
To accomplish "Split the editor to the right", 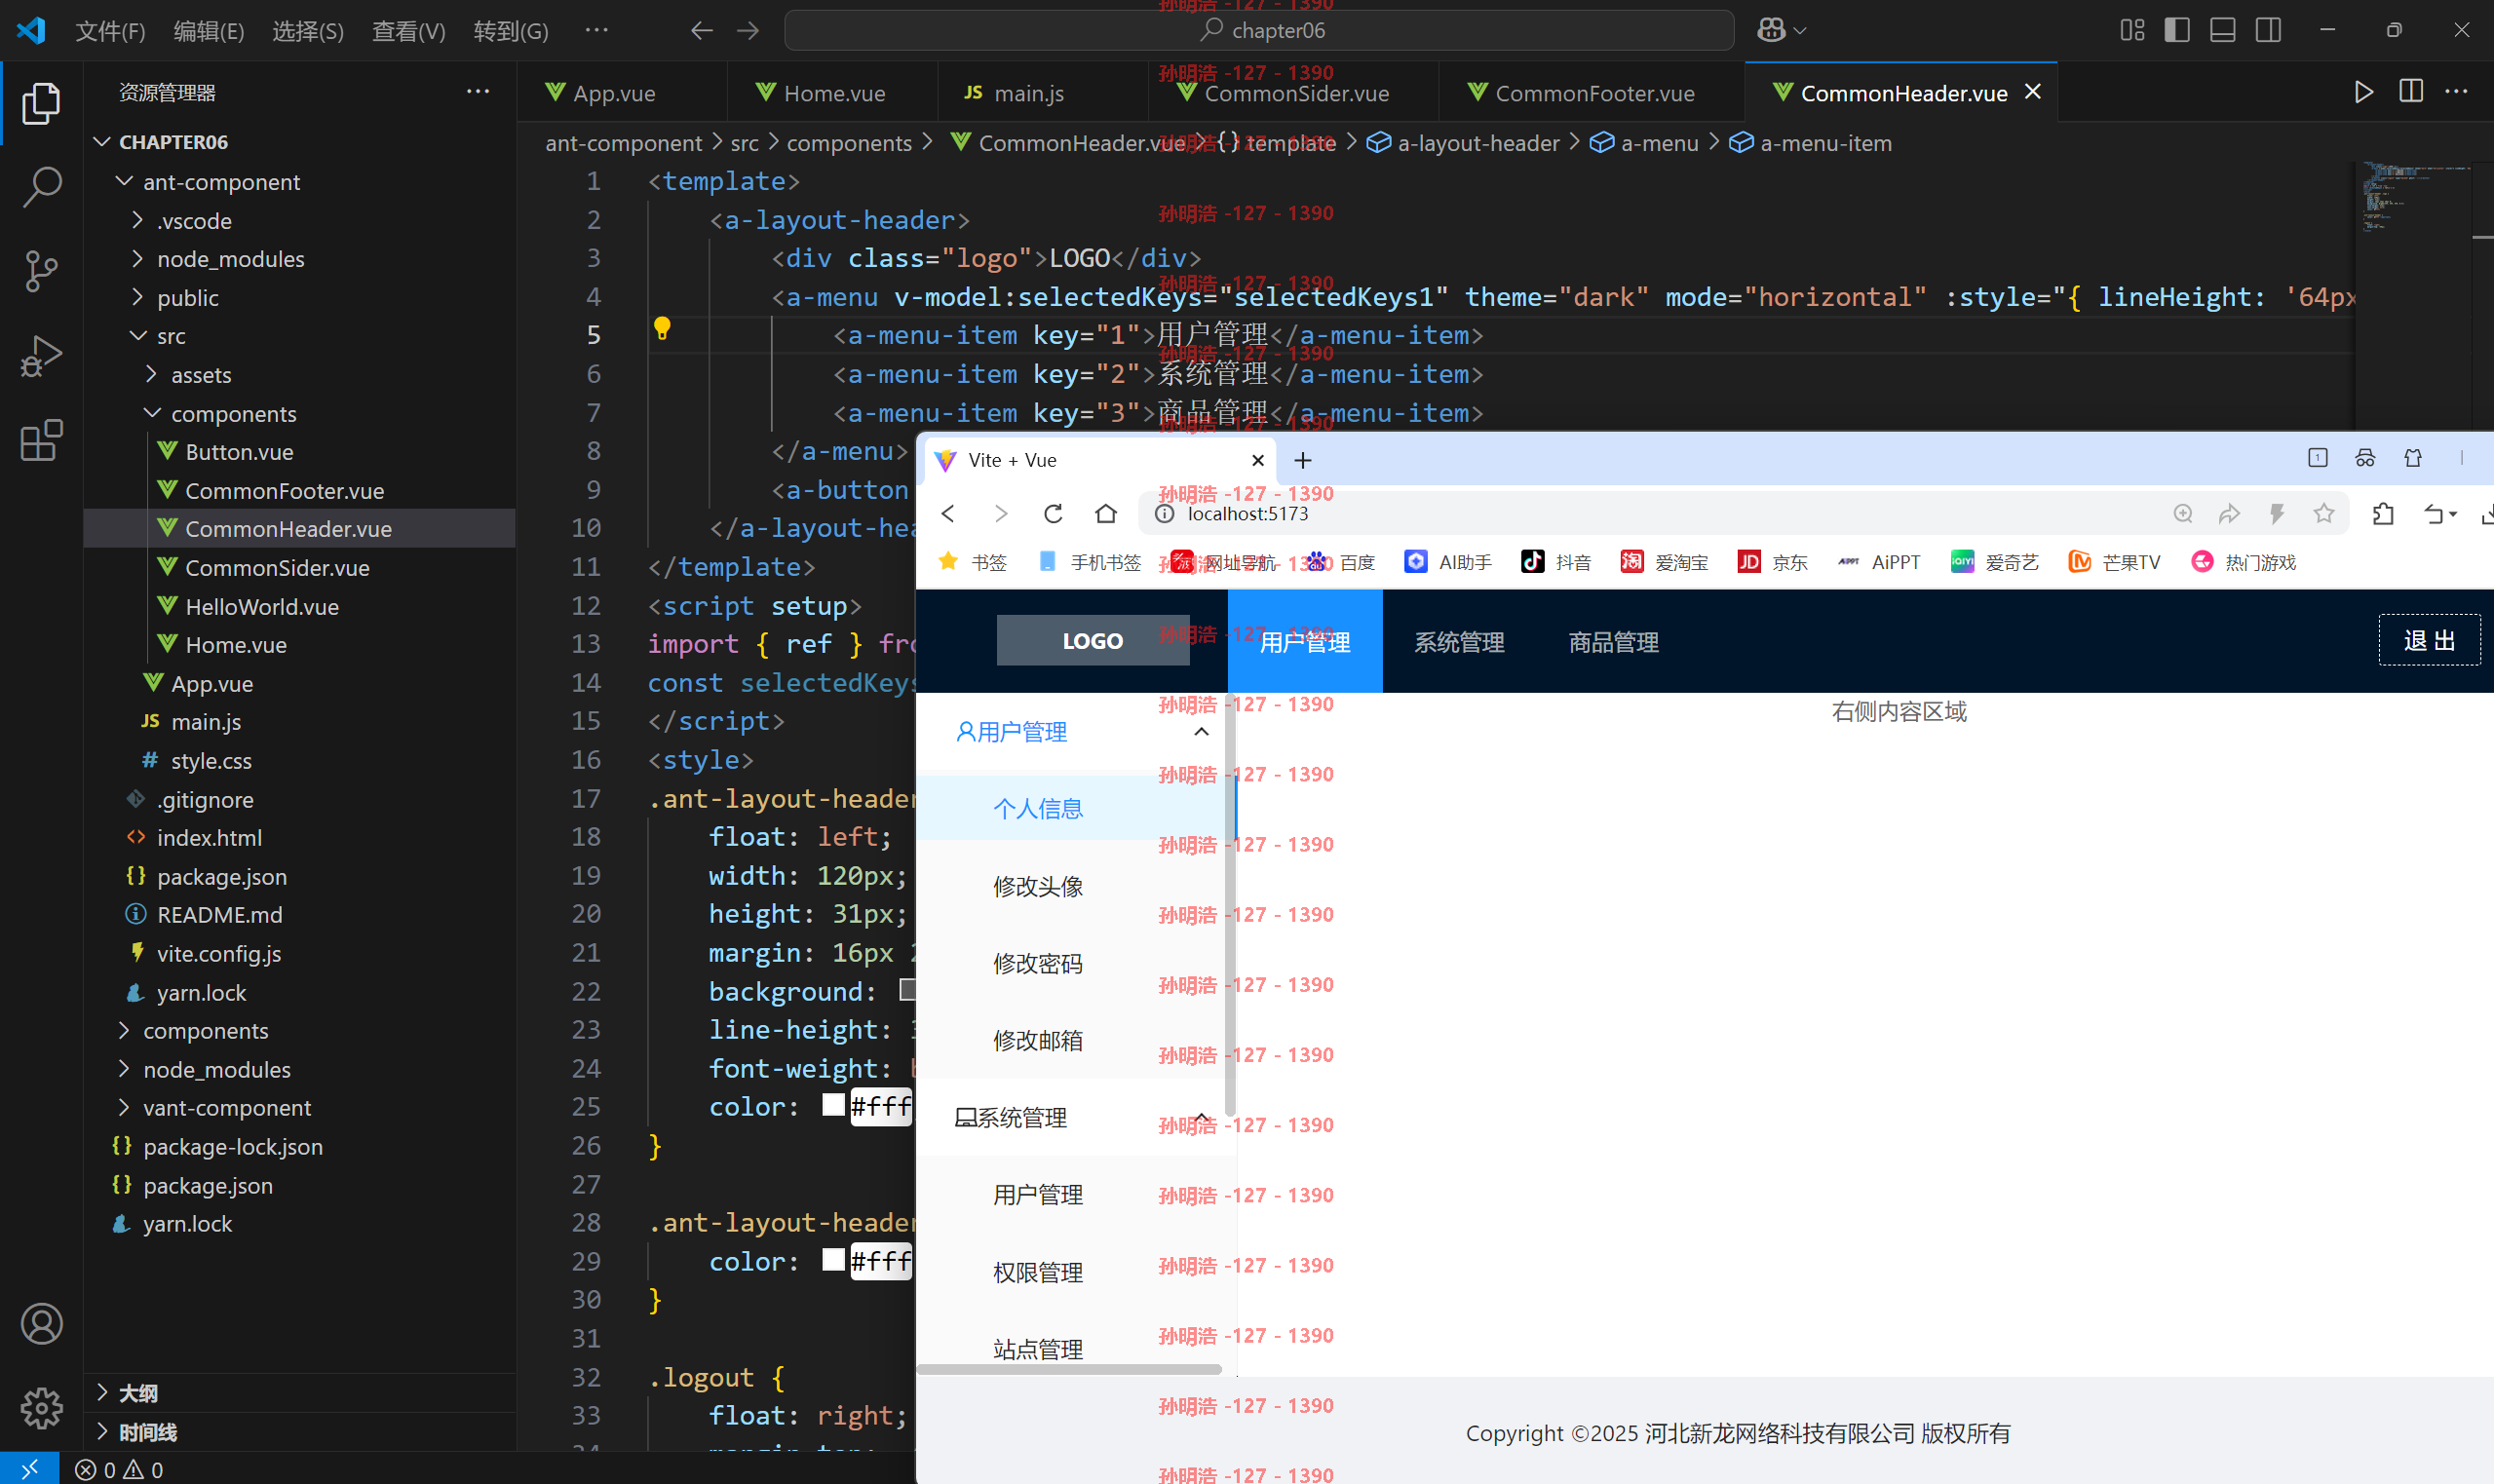I will 2411,92.
